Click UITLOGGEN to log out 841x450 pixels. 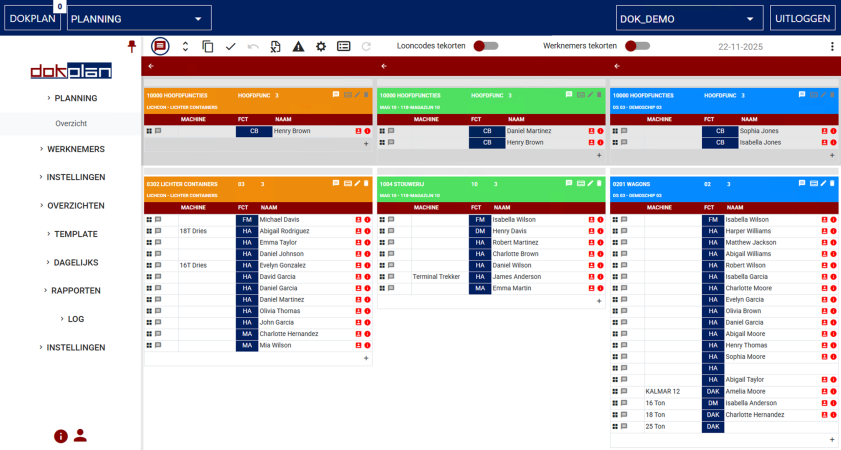tap(802, 18)
